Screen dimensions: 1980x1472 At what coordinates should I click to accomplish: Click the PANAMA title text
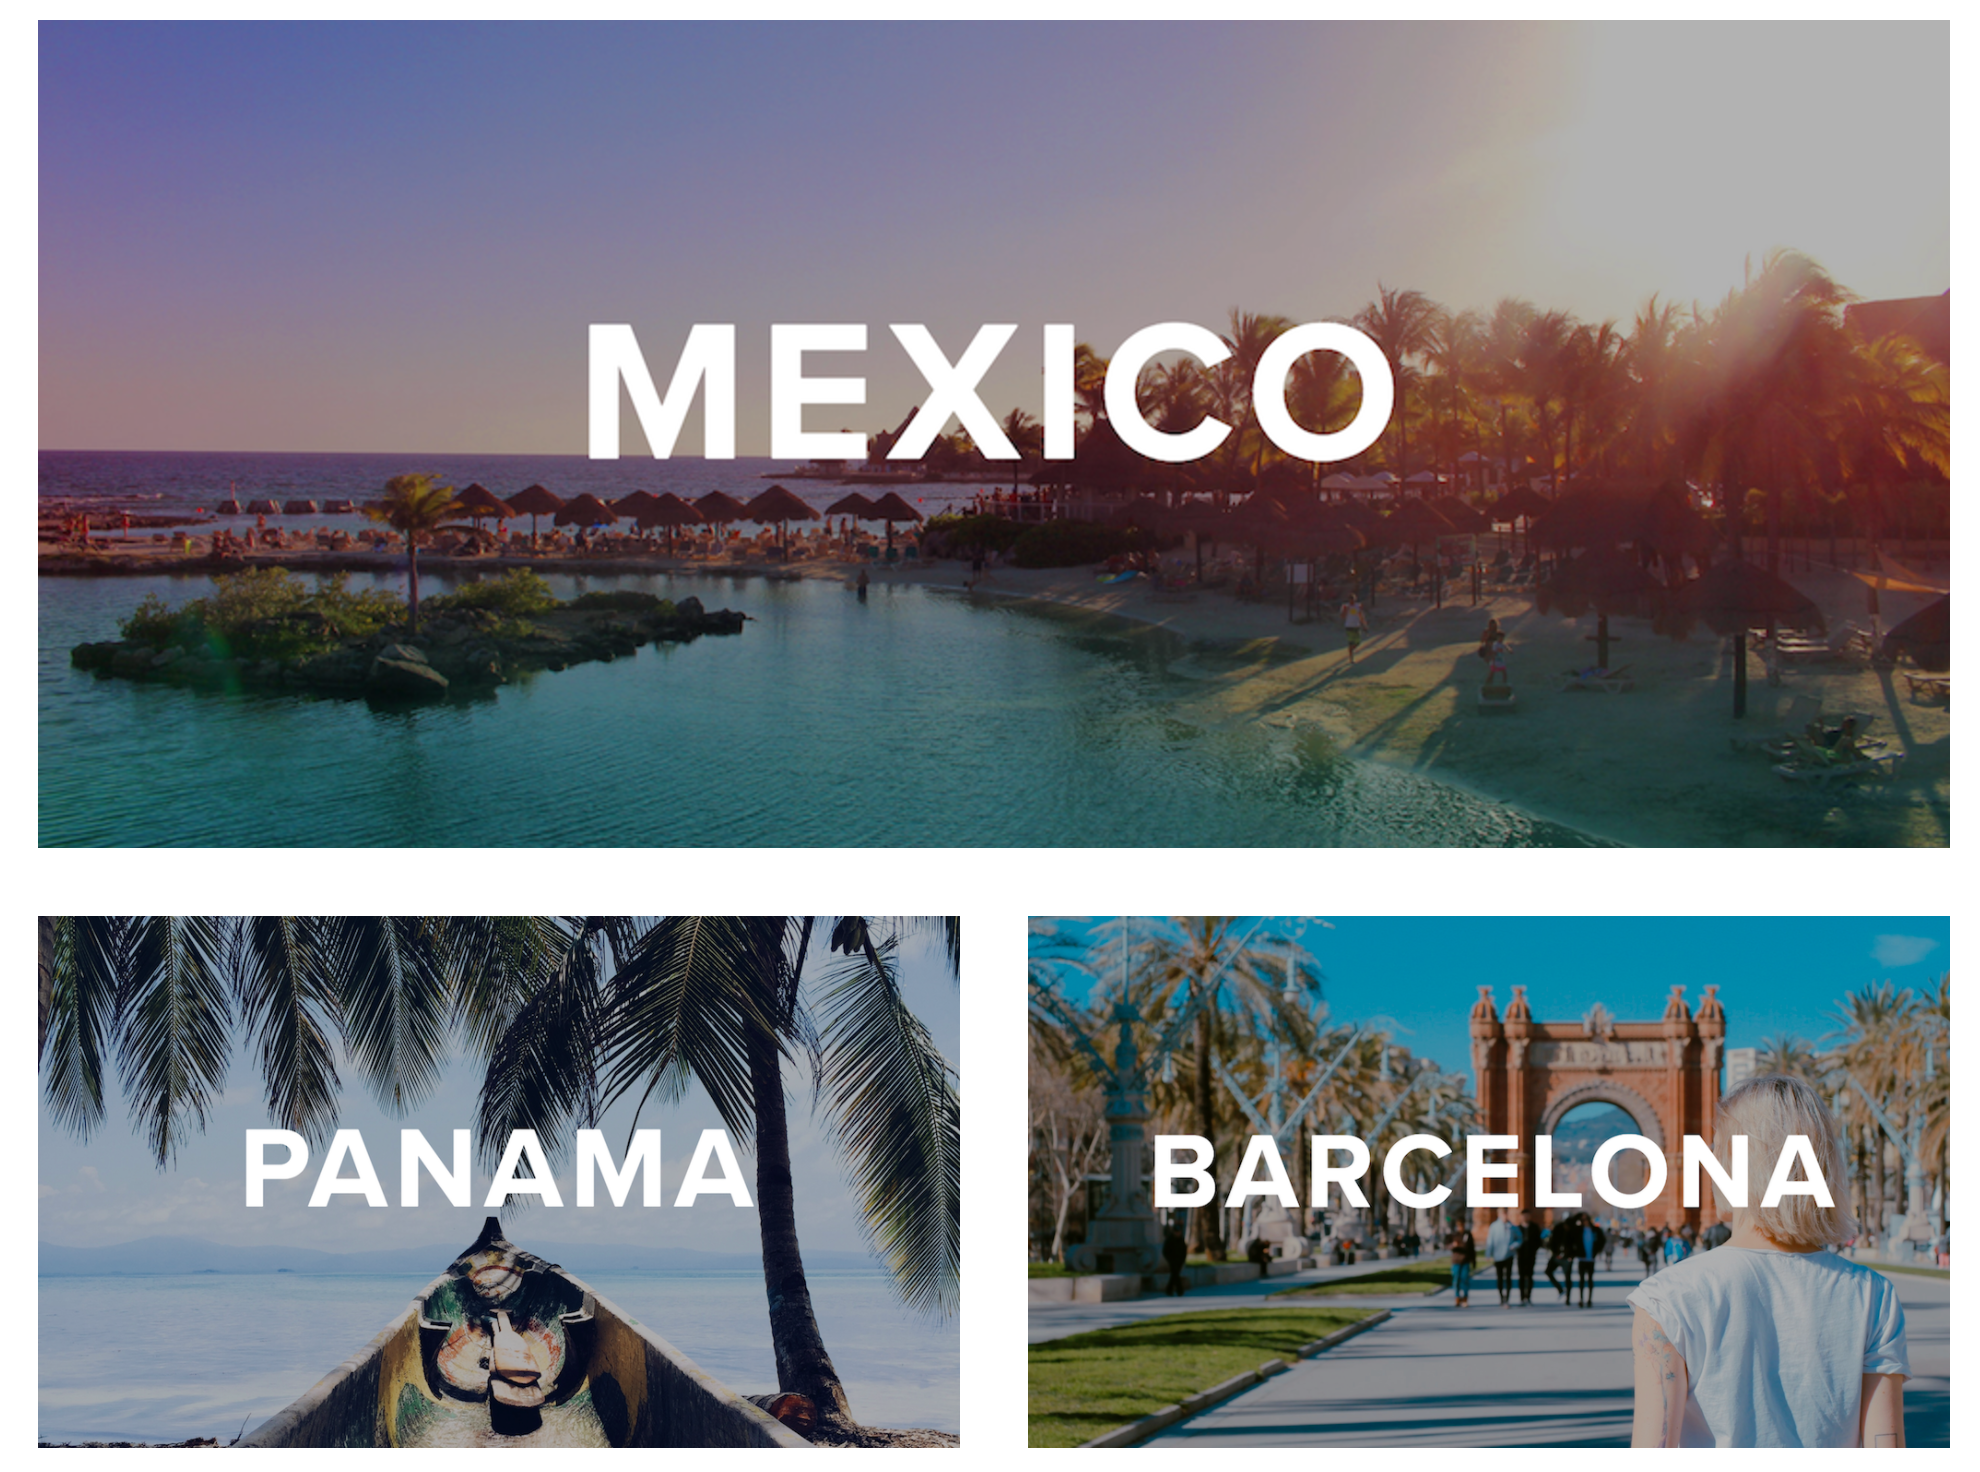click(x=498, y=1168)
